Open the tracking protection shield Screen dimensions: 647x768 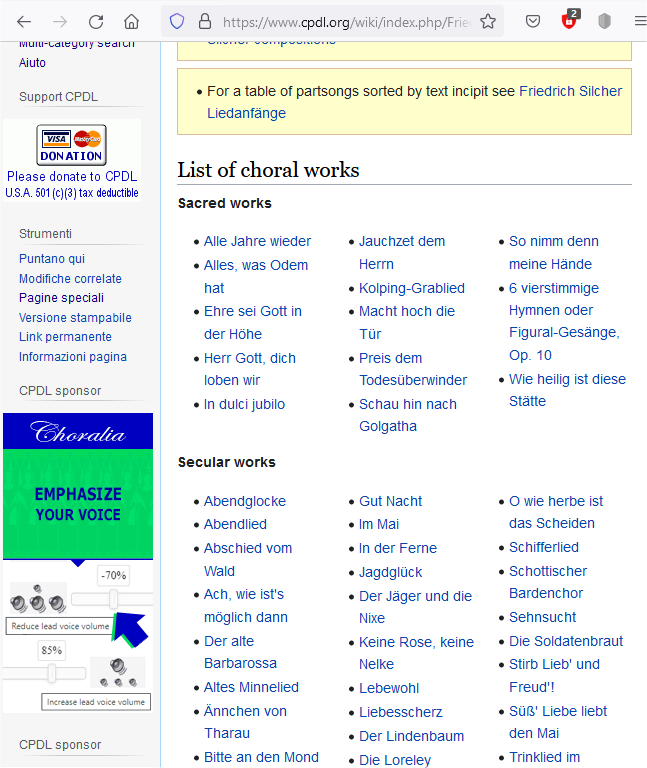(177, 21)
